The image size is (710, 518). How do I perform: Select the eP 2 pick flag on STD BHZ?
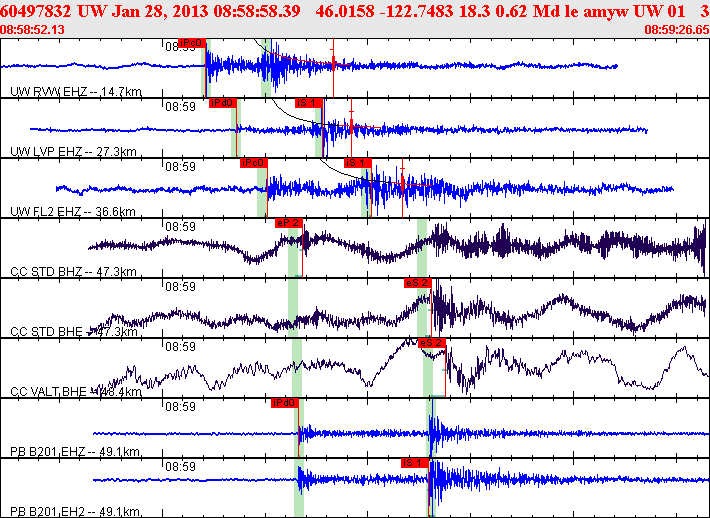coord(288,223)
